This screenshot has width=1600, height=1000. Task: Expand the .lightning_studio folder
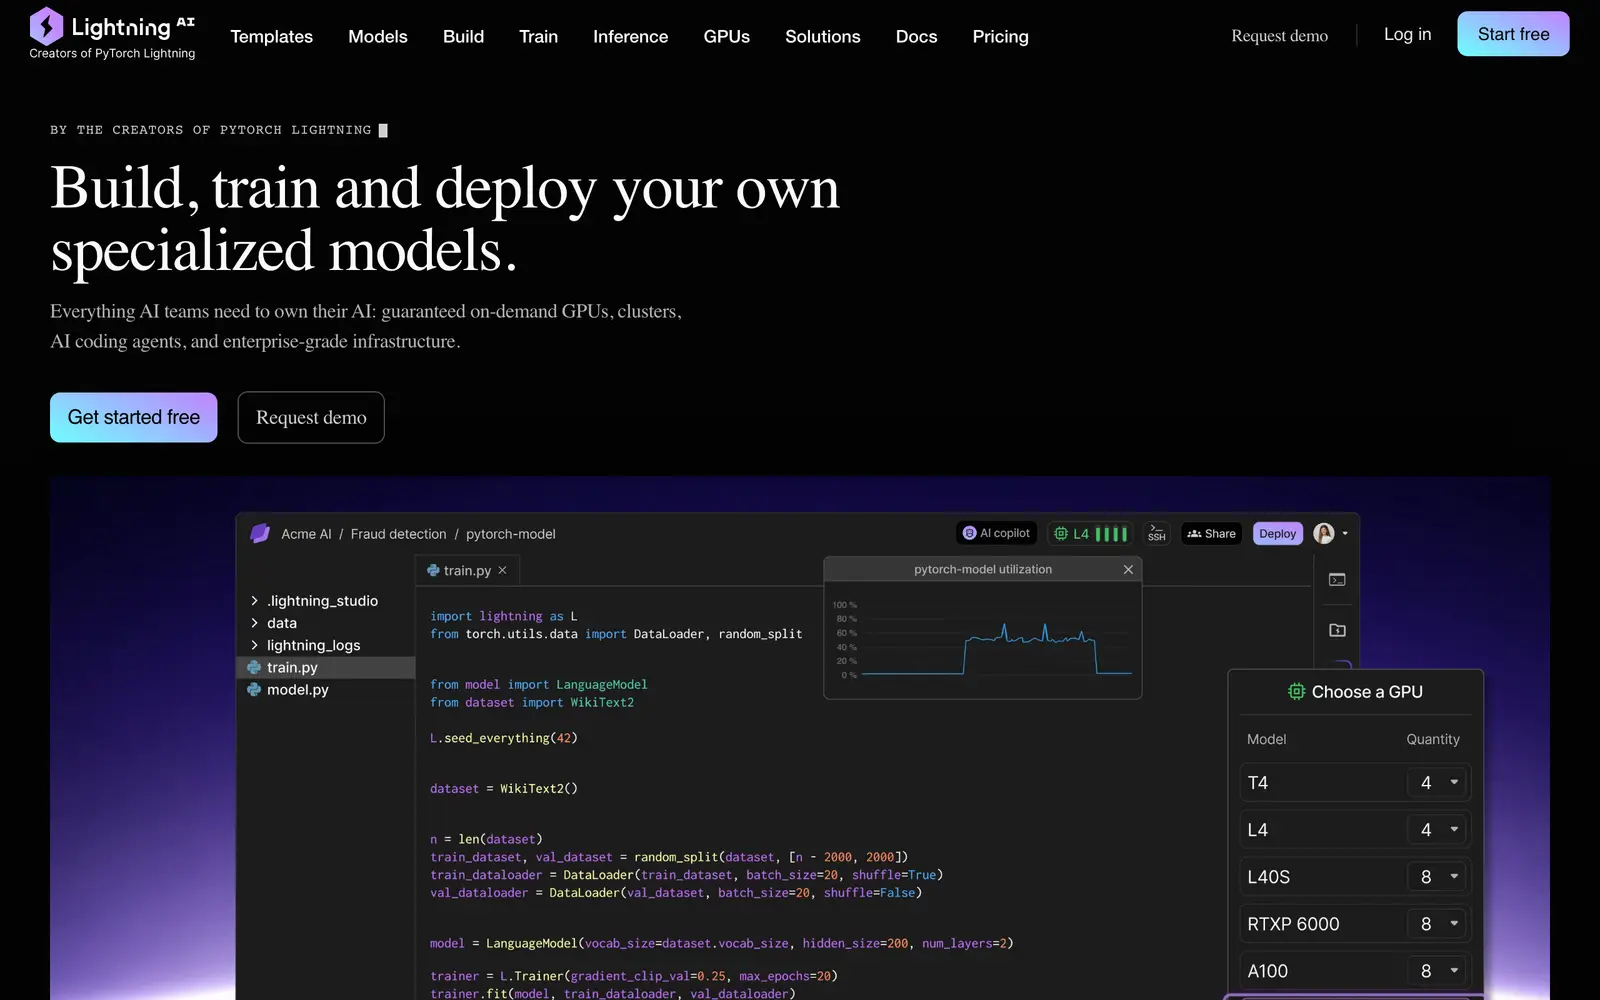coord(254,601)
